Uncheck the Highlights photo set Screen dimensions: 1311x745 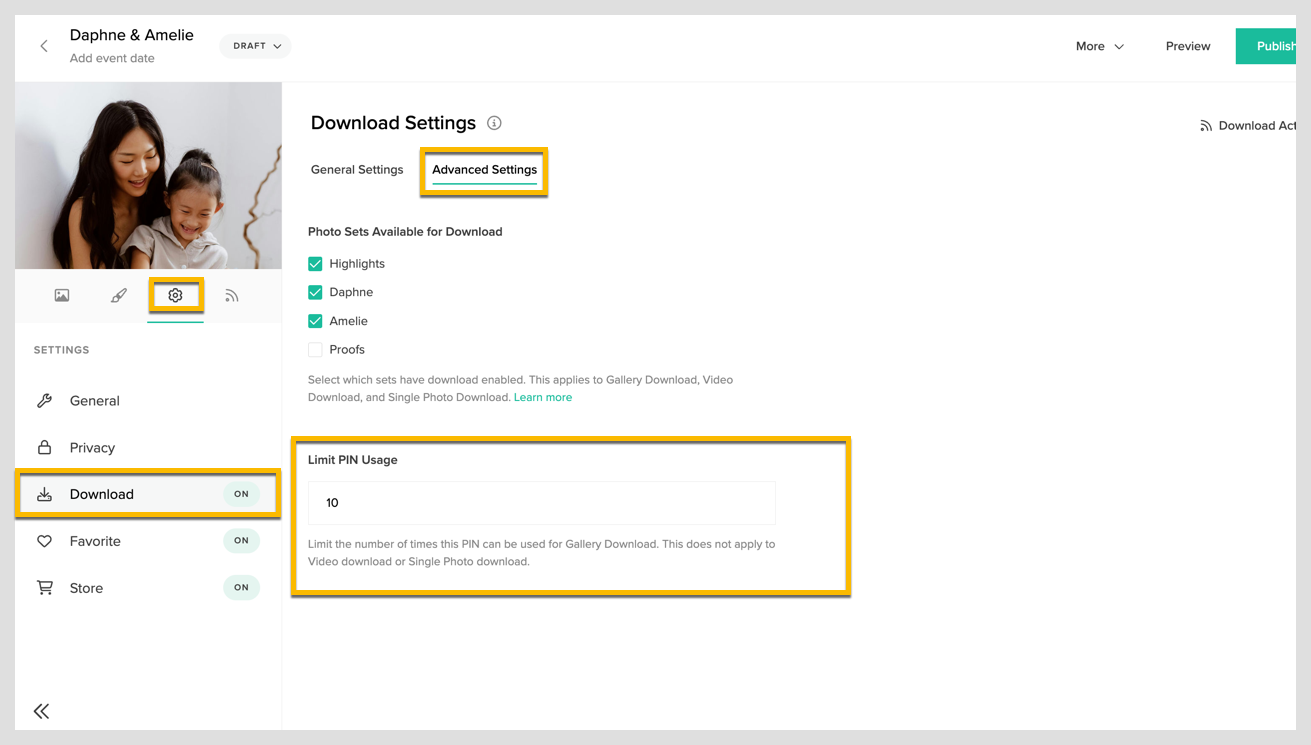pyautogui.click(x=315, y=263)
